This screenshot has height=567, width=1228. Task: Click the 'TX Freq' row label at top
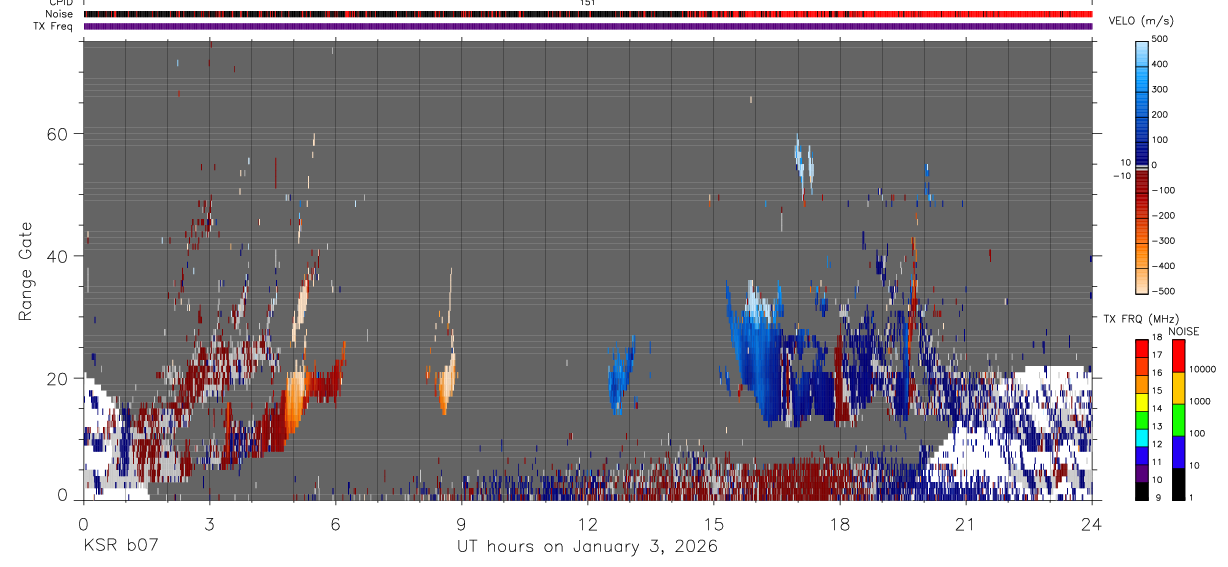[53, 26]
